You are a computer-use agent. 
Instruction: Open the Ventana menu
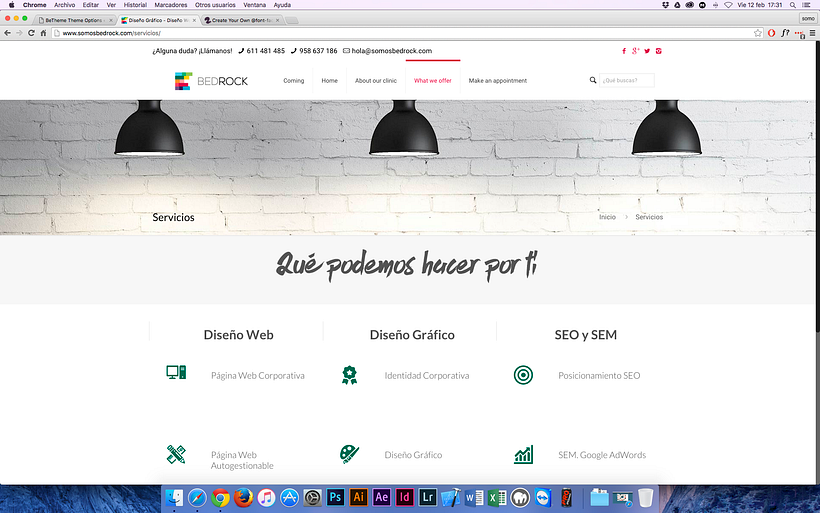tap(254, 5)
